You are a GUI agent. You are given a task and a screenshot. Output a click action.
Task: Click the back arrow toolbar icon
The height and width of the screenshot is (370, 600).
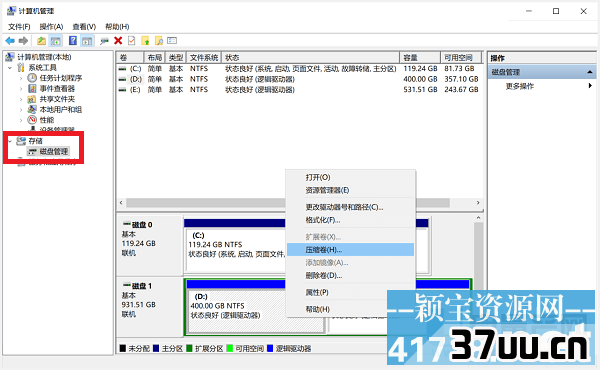10,41
